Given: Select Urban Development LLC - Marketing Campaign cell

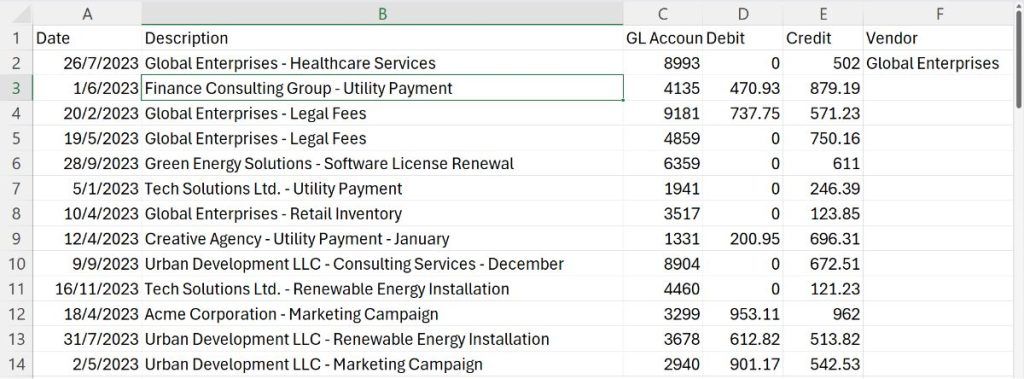Looking at the screenshot, I should click(x=382, y=365).
